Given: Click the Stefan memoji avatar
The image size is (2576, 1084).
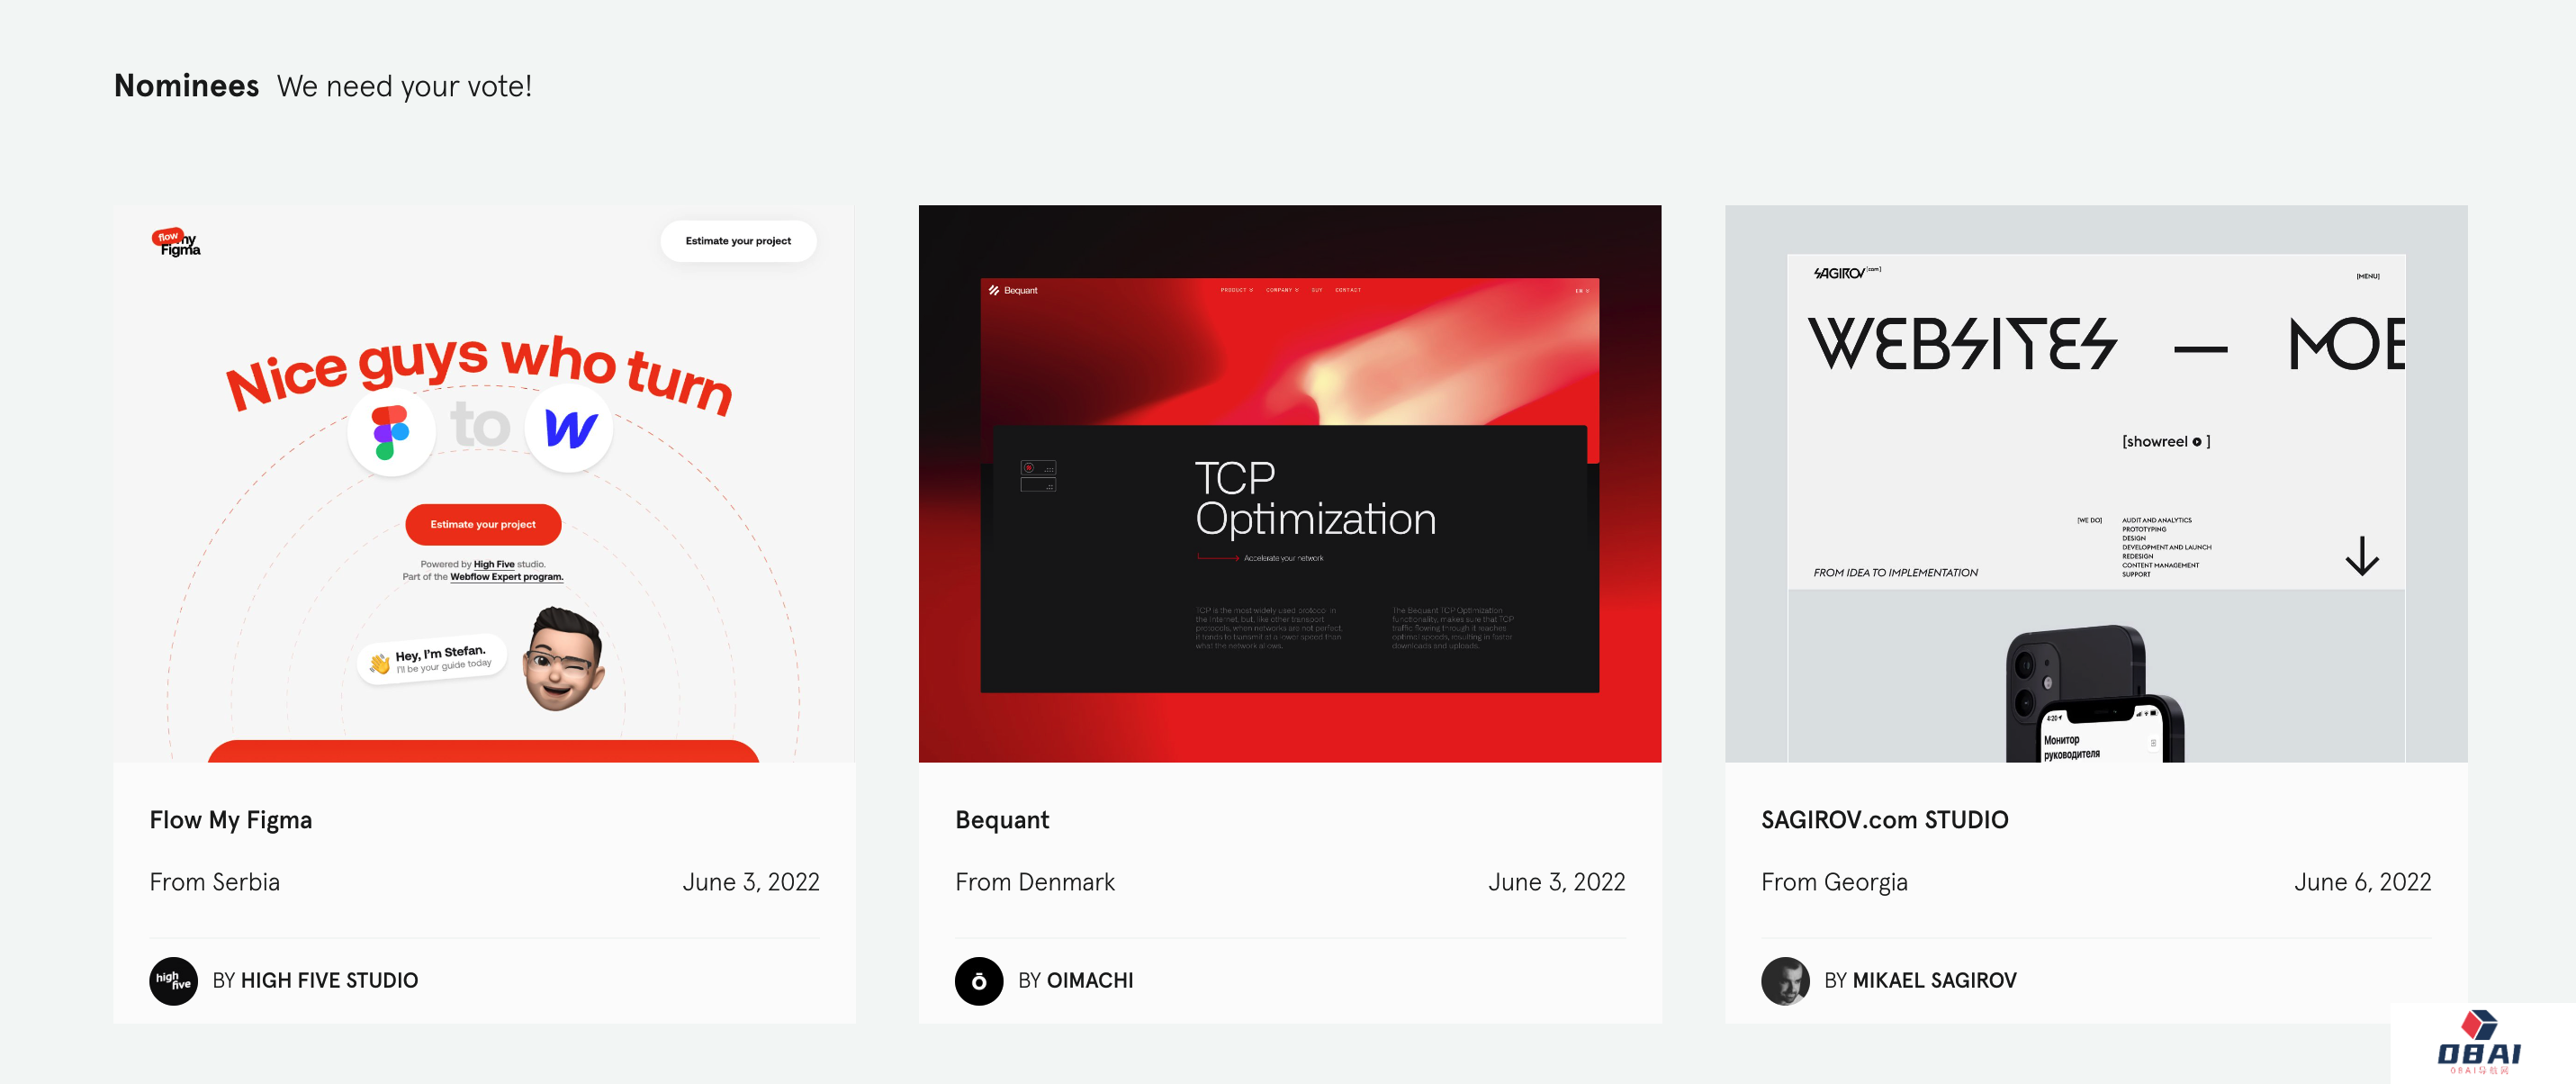Looking at the screenshot, I should click(x=563, y=659).
